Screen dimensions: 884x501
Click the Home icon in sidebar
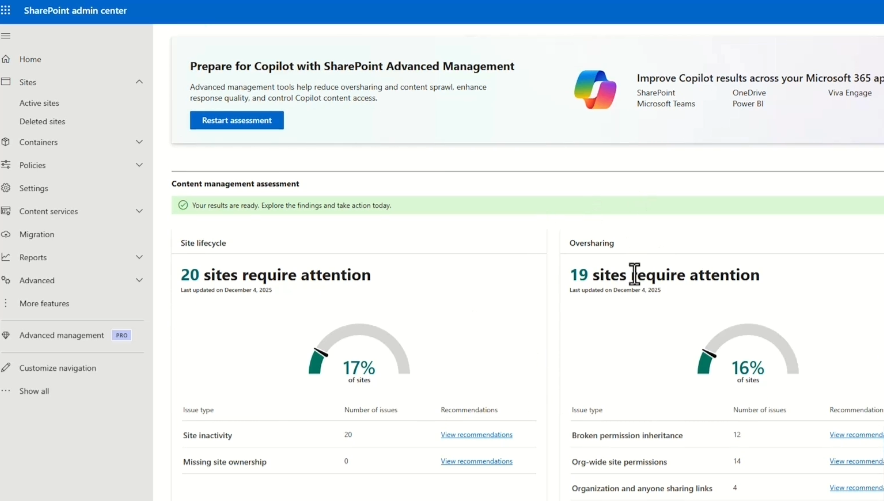pyautogui.click(x=6, y=59)
